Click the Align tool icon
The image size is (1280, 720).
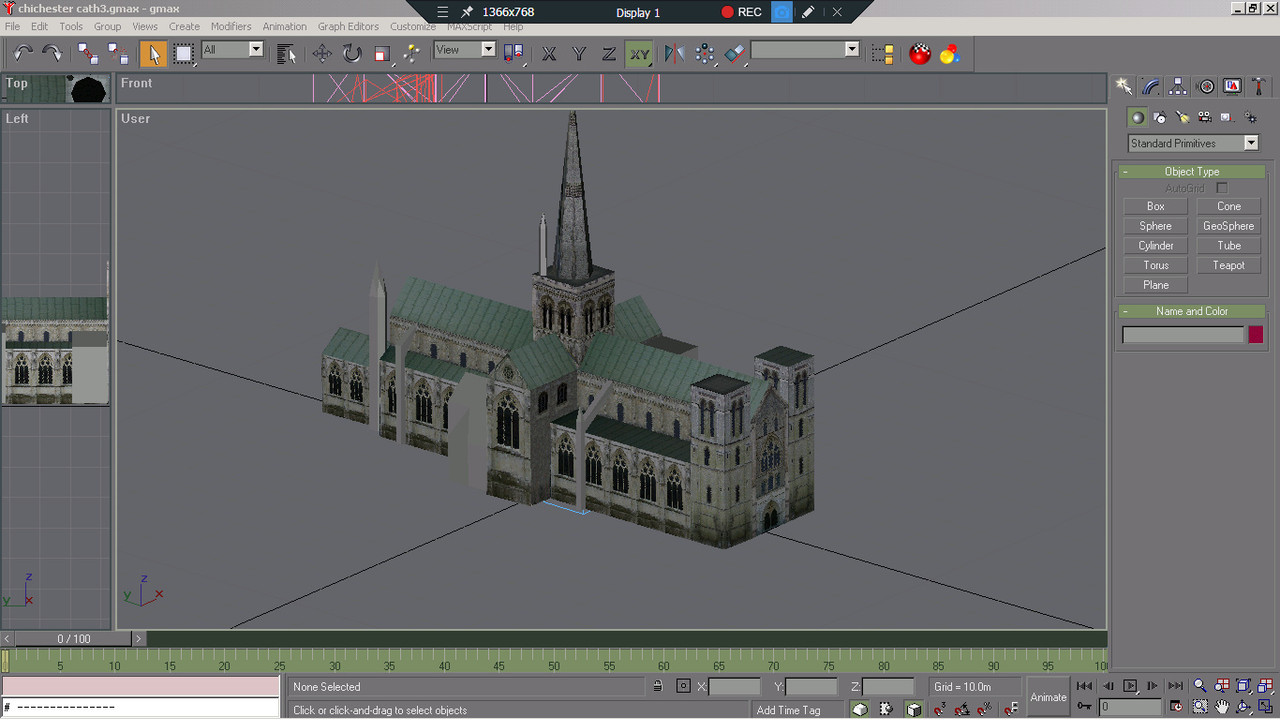point(735,53)
